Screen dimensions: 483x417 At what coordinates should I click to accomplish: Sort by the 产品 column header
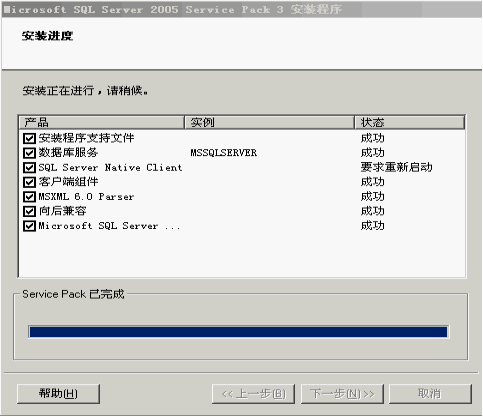coord(102,122)
